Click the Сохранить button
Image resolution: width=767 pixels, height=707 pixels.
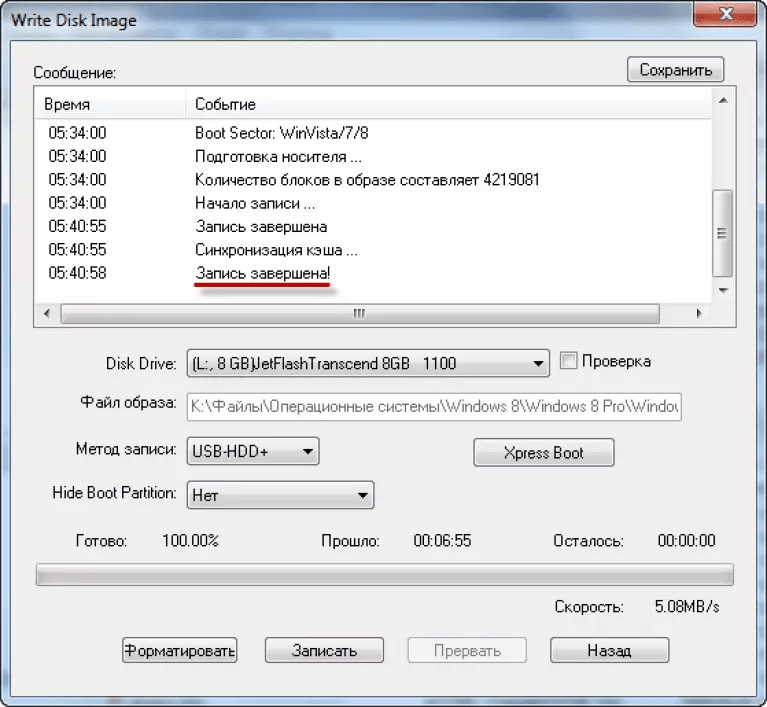click(676, 70)
